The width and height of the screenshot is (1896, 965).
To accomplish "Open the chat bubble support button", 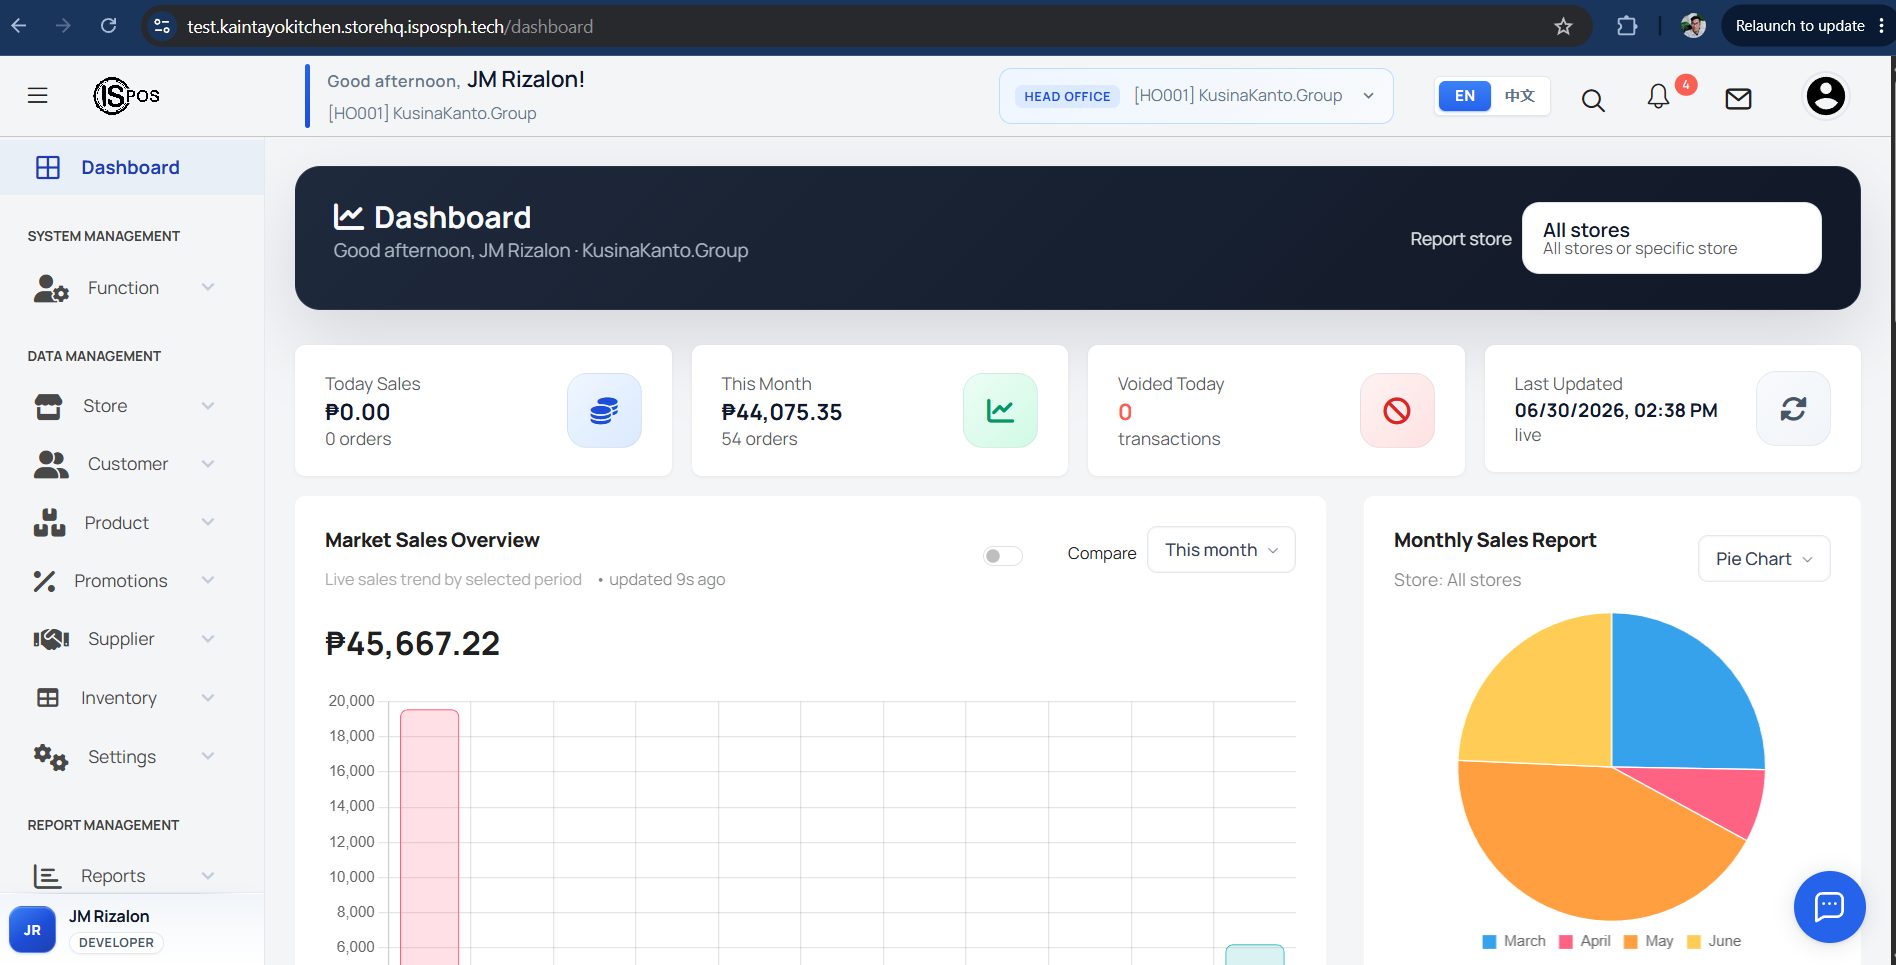I will coord(1829,907).
